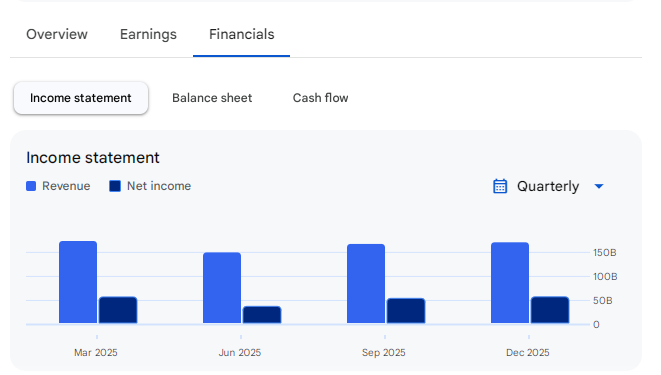Click the Dec 2025 revenue bar
The height and width of the screenshot is (375, 661).
(x=510, y=283)
